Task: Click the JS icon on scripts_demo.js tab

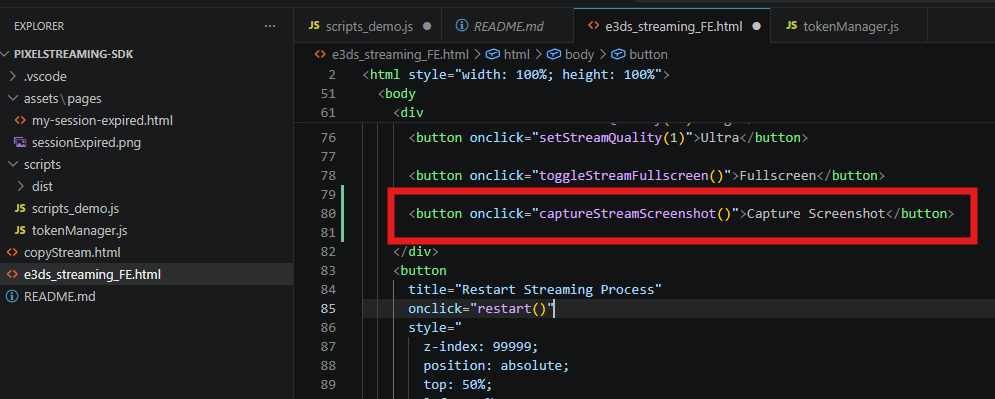Action: [x=313, y=26]
